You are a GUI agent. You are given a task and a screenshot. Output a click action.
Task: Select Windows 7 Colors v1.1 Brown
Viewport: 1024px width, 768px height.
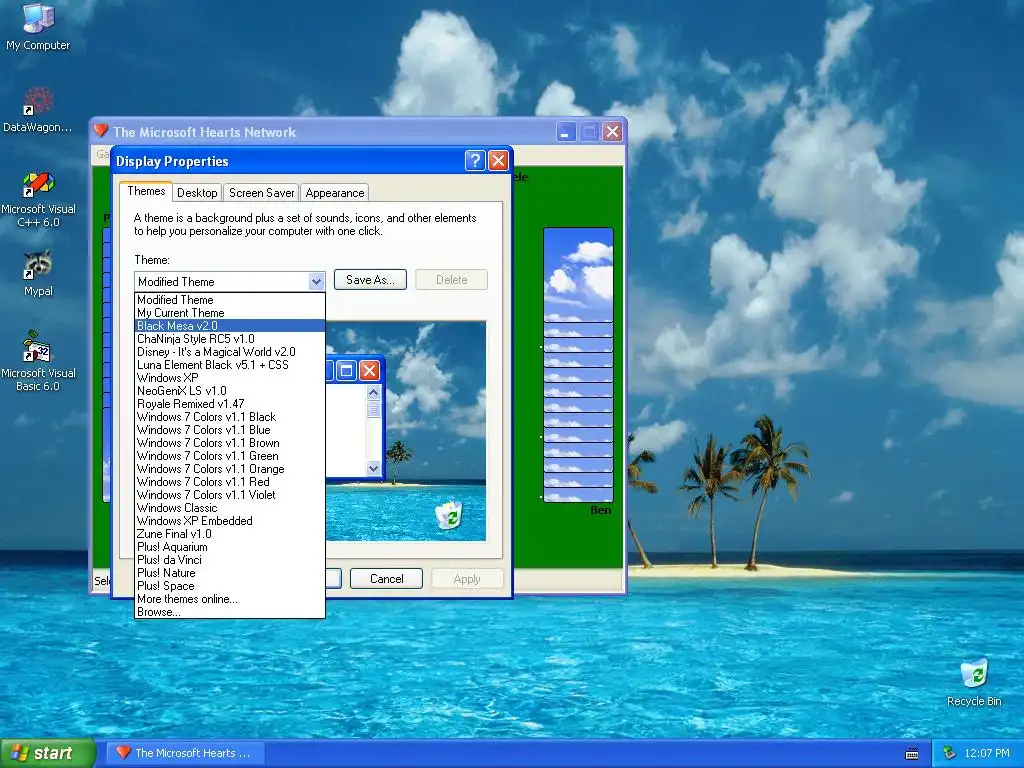tap(229, 443)
